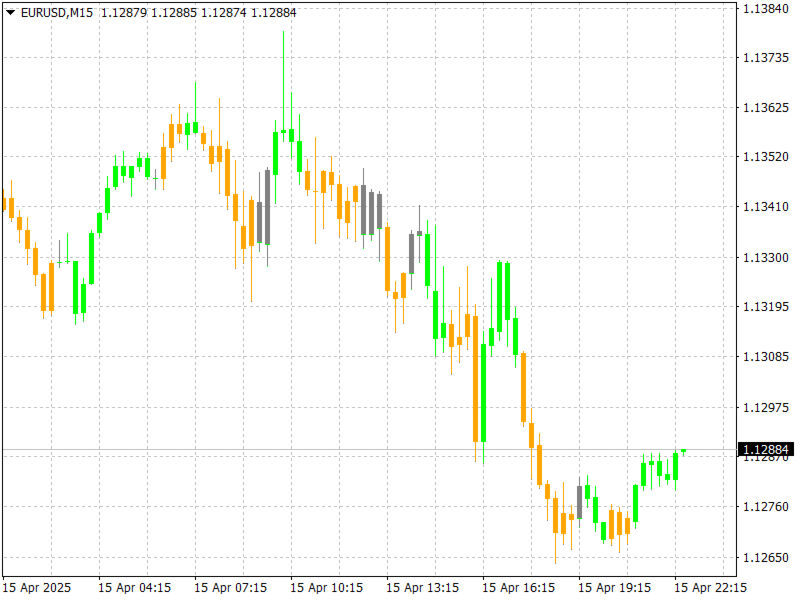This screenshot has height=600, width=800.
Task: Click time axis label 15 Apr 04:15
Action: [x=134, y=588]
